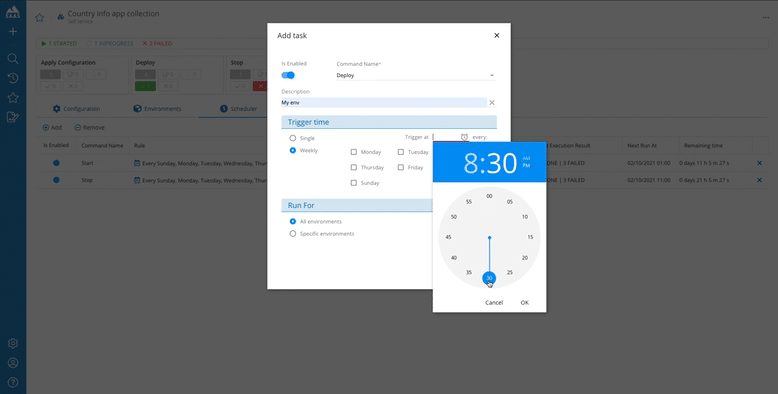Click the Remaining time column header

point(703,145)
